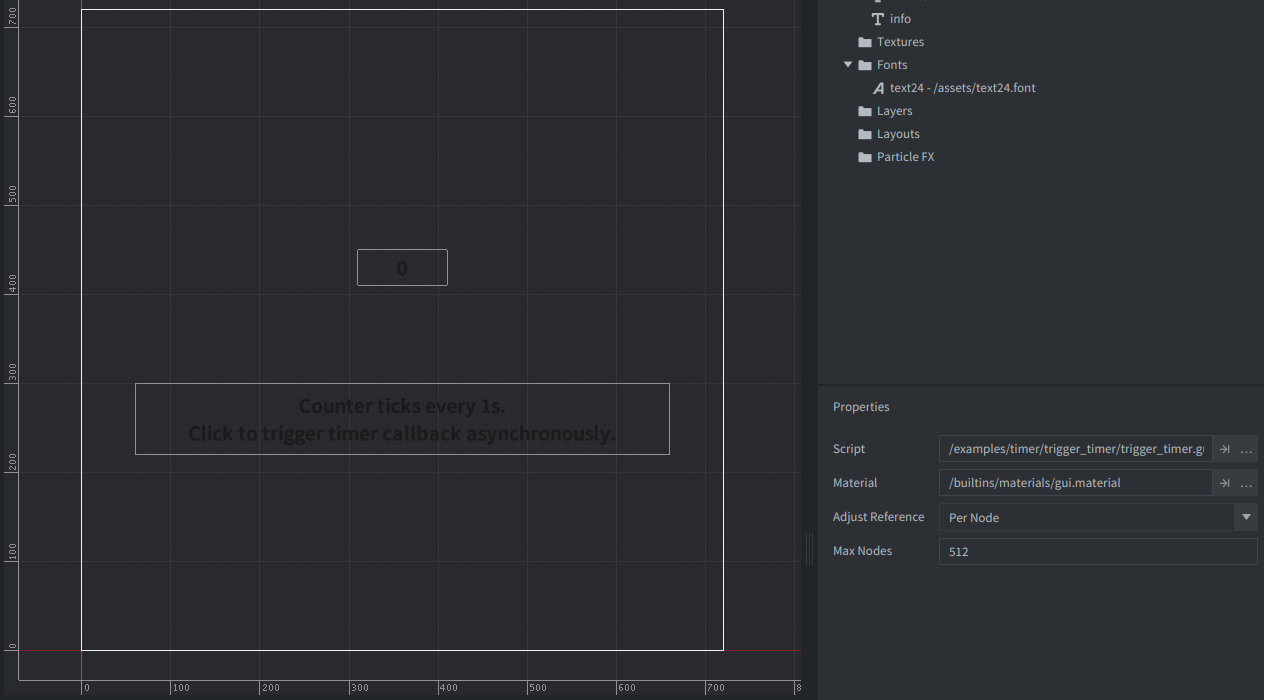Click the Properties panel heading
The height and width of the screenshot is (700, 1264).
point(861,407)
